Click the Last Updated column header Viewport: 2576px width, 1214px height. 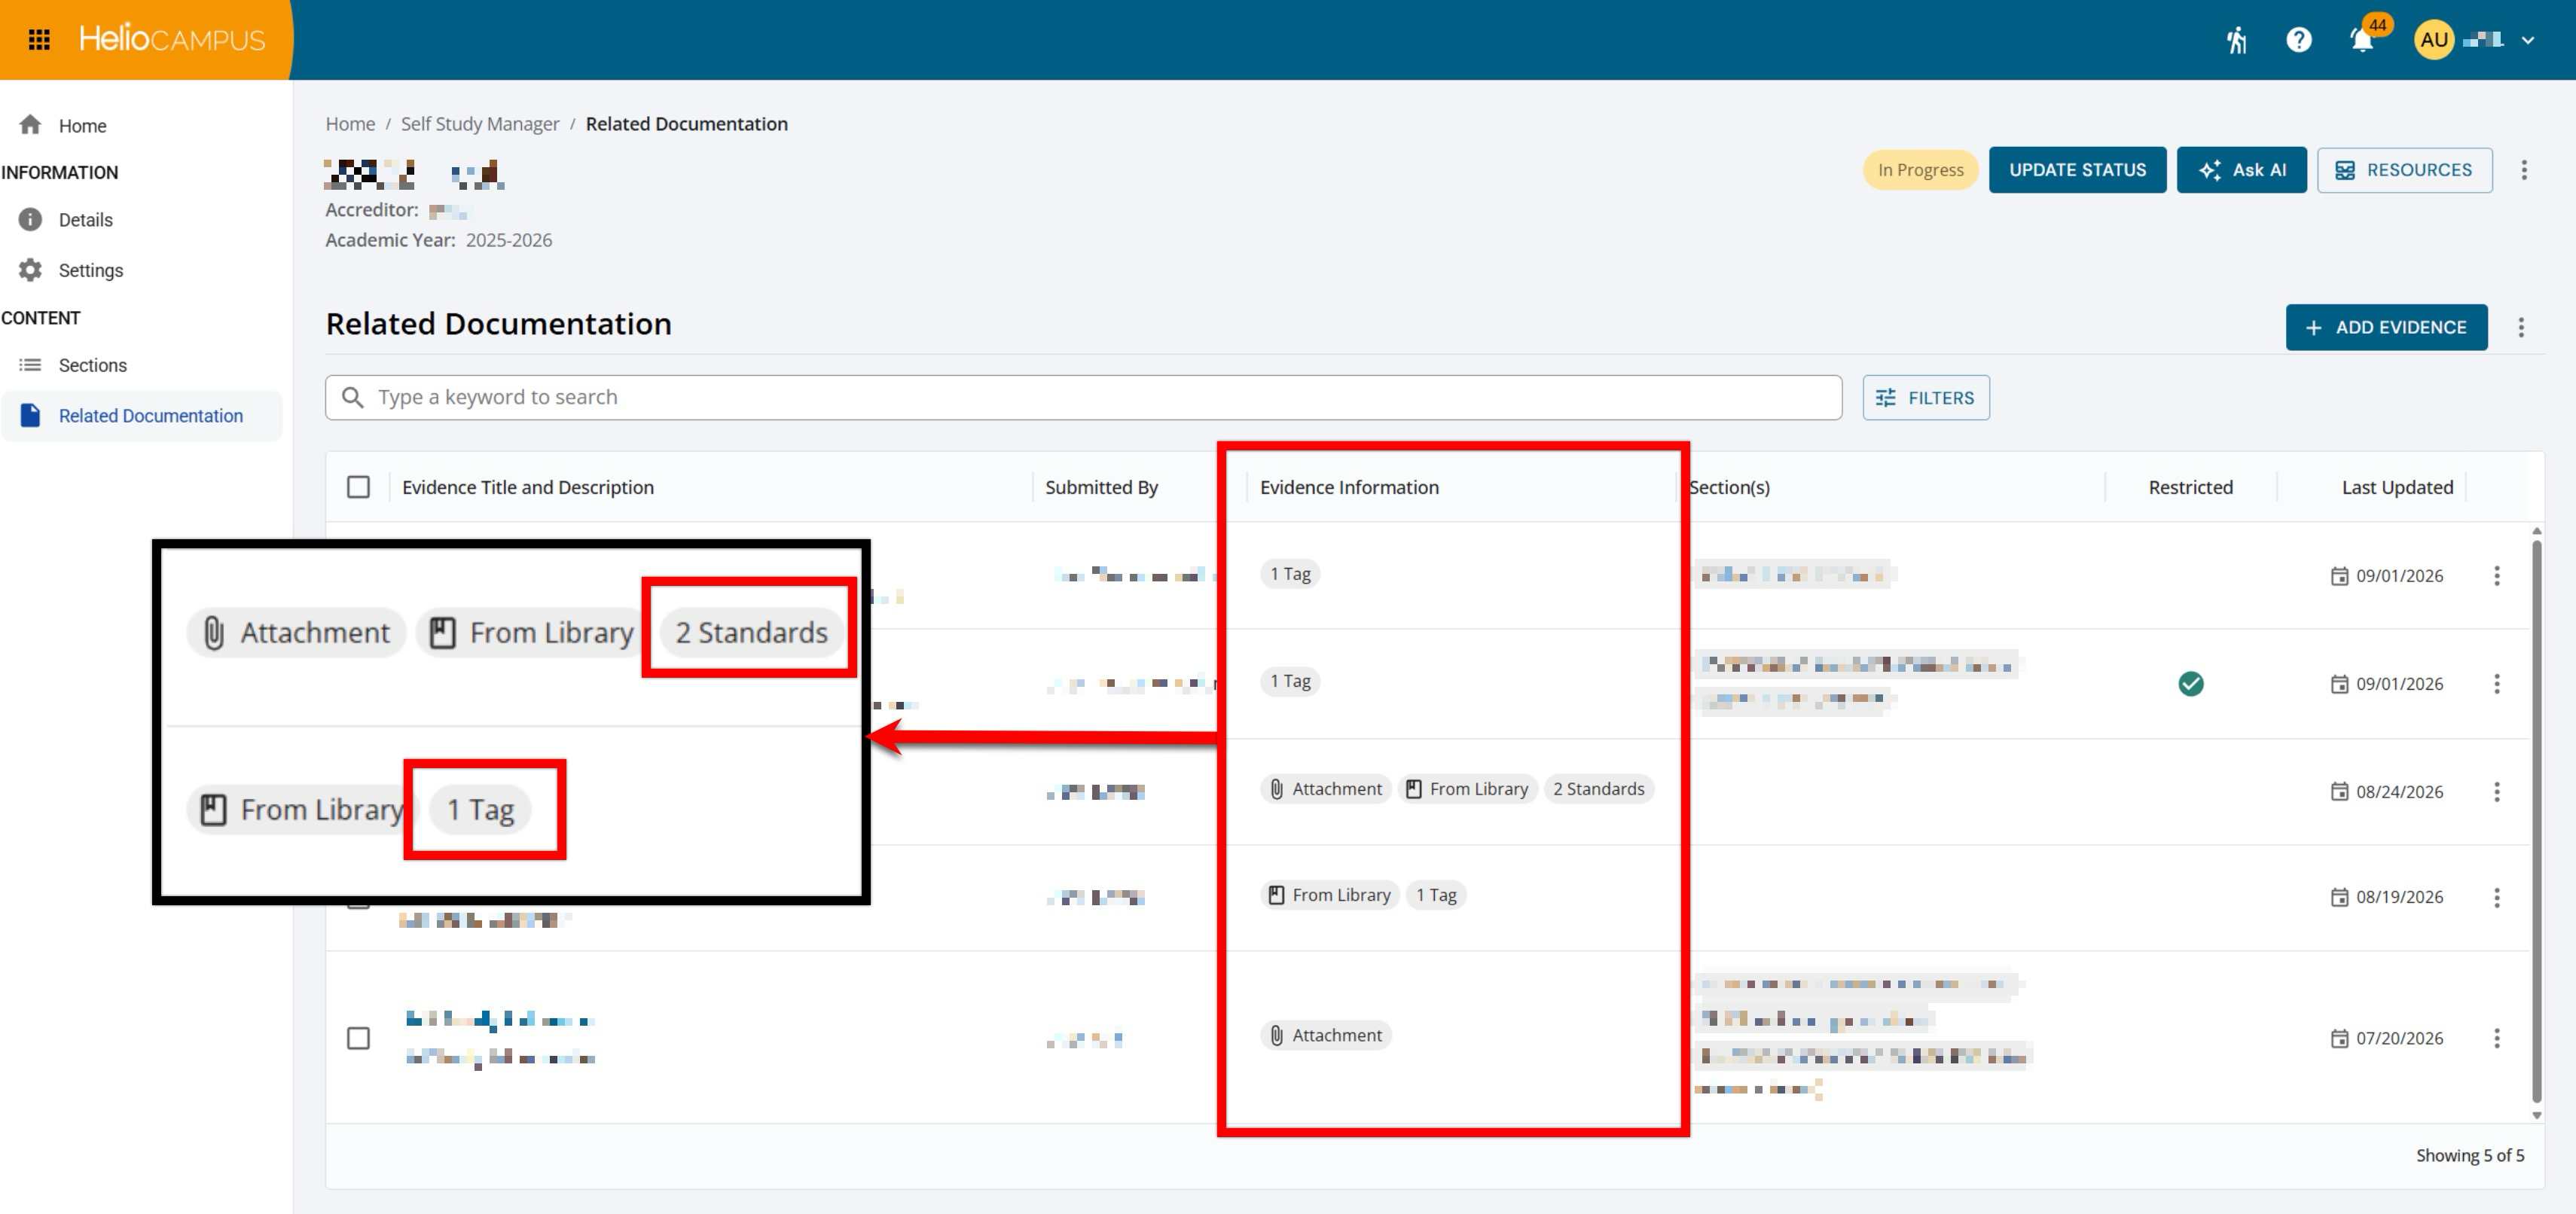point(2397,487)
